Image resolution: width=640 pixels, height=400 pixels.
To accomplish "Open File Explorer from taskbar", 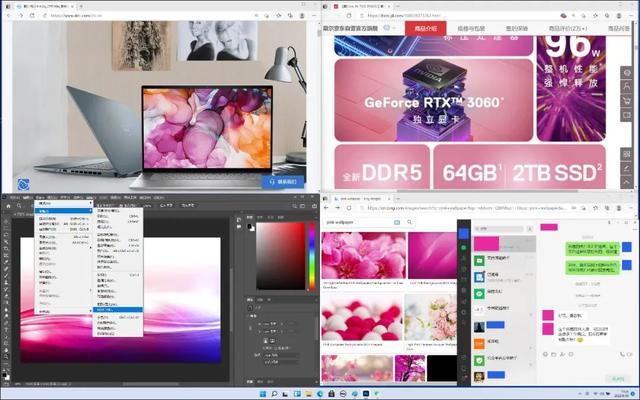I will tap(309, 394).
